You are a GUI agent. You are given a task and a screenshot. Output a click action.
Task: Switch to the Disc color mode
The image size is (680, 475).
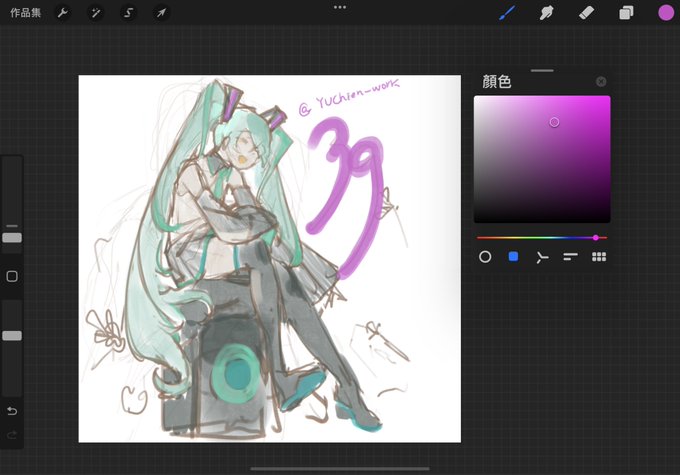[x=485, y=257]
